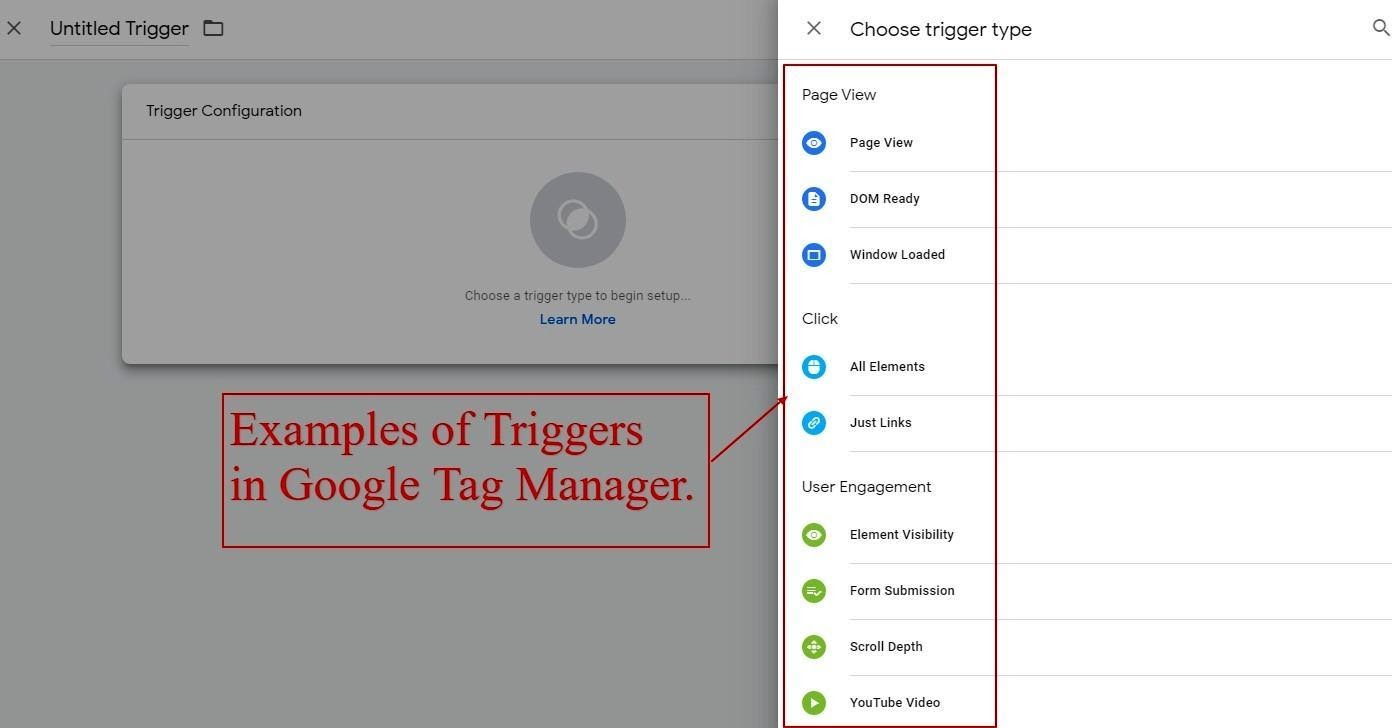Click the folder icon beside Untitled Trigger
Viewport: 1392px width, 728px height.
click(212, 28)
